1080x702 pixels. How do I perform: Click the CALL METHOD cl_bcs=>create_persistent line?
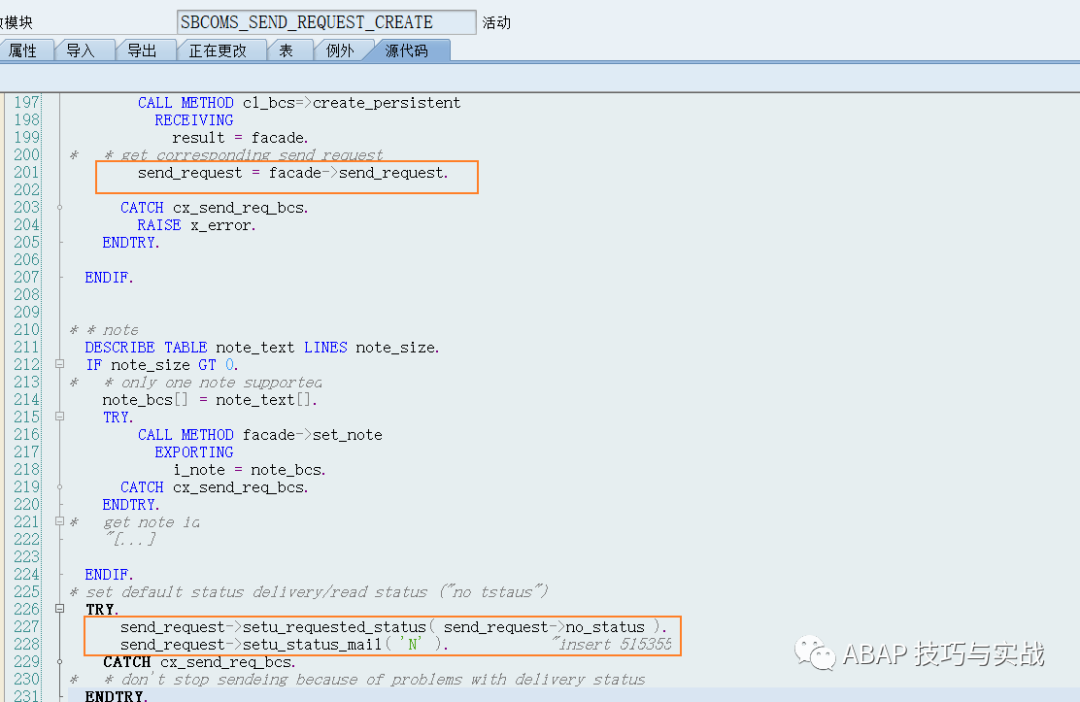coord(299,103)
